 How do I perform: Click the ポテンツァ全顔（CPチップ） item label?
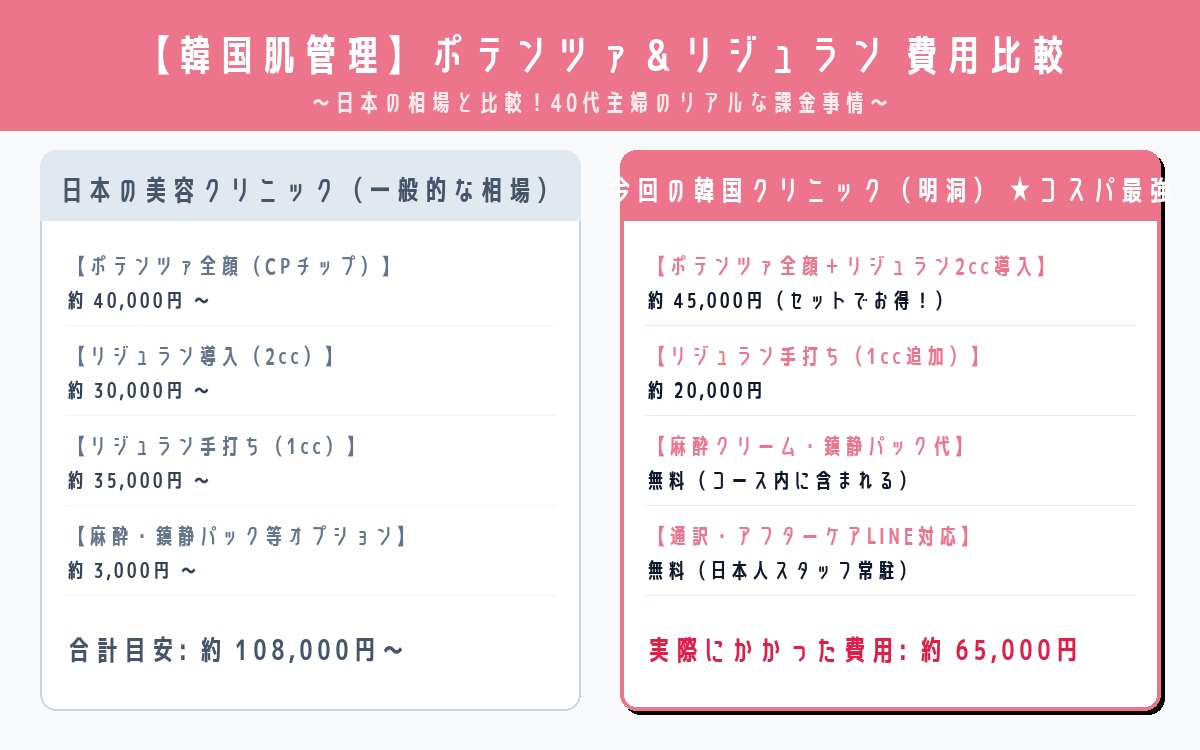click(232, 267)
